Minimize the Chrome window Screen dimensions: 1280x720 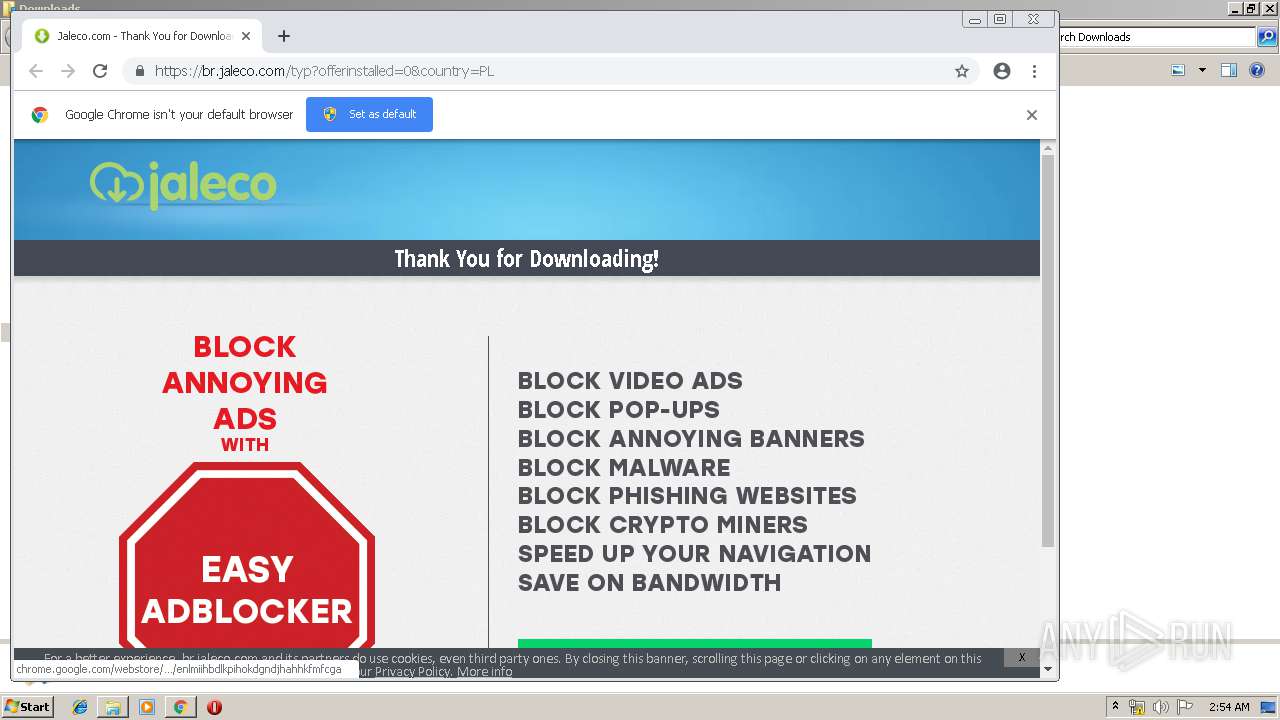(975, 19)
